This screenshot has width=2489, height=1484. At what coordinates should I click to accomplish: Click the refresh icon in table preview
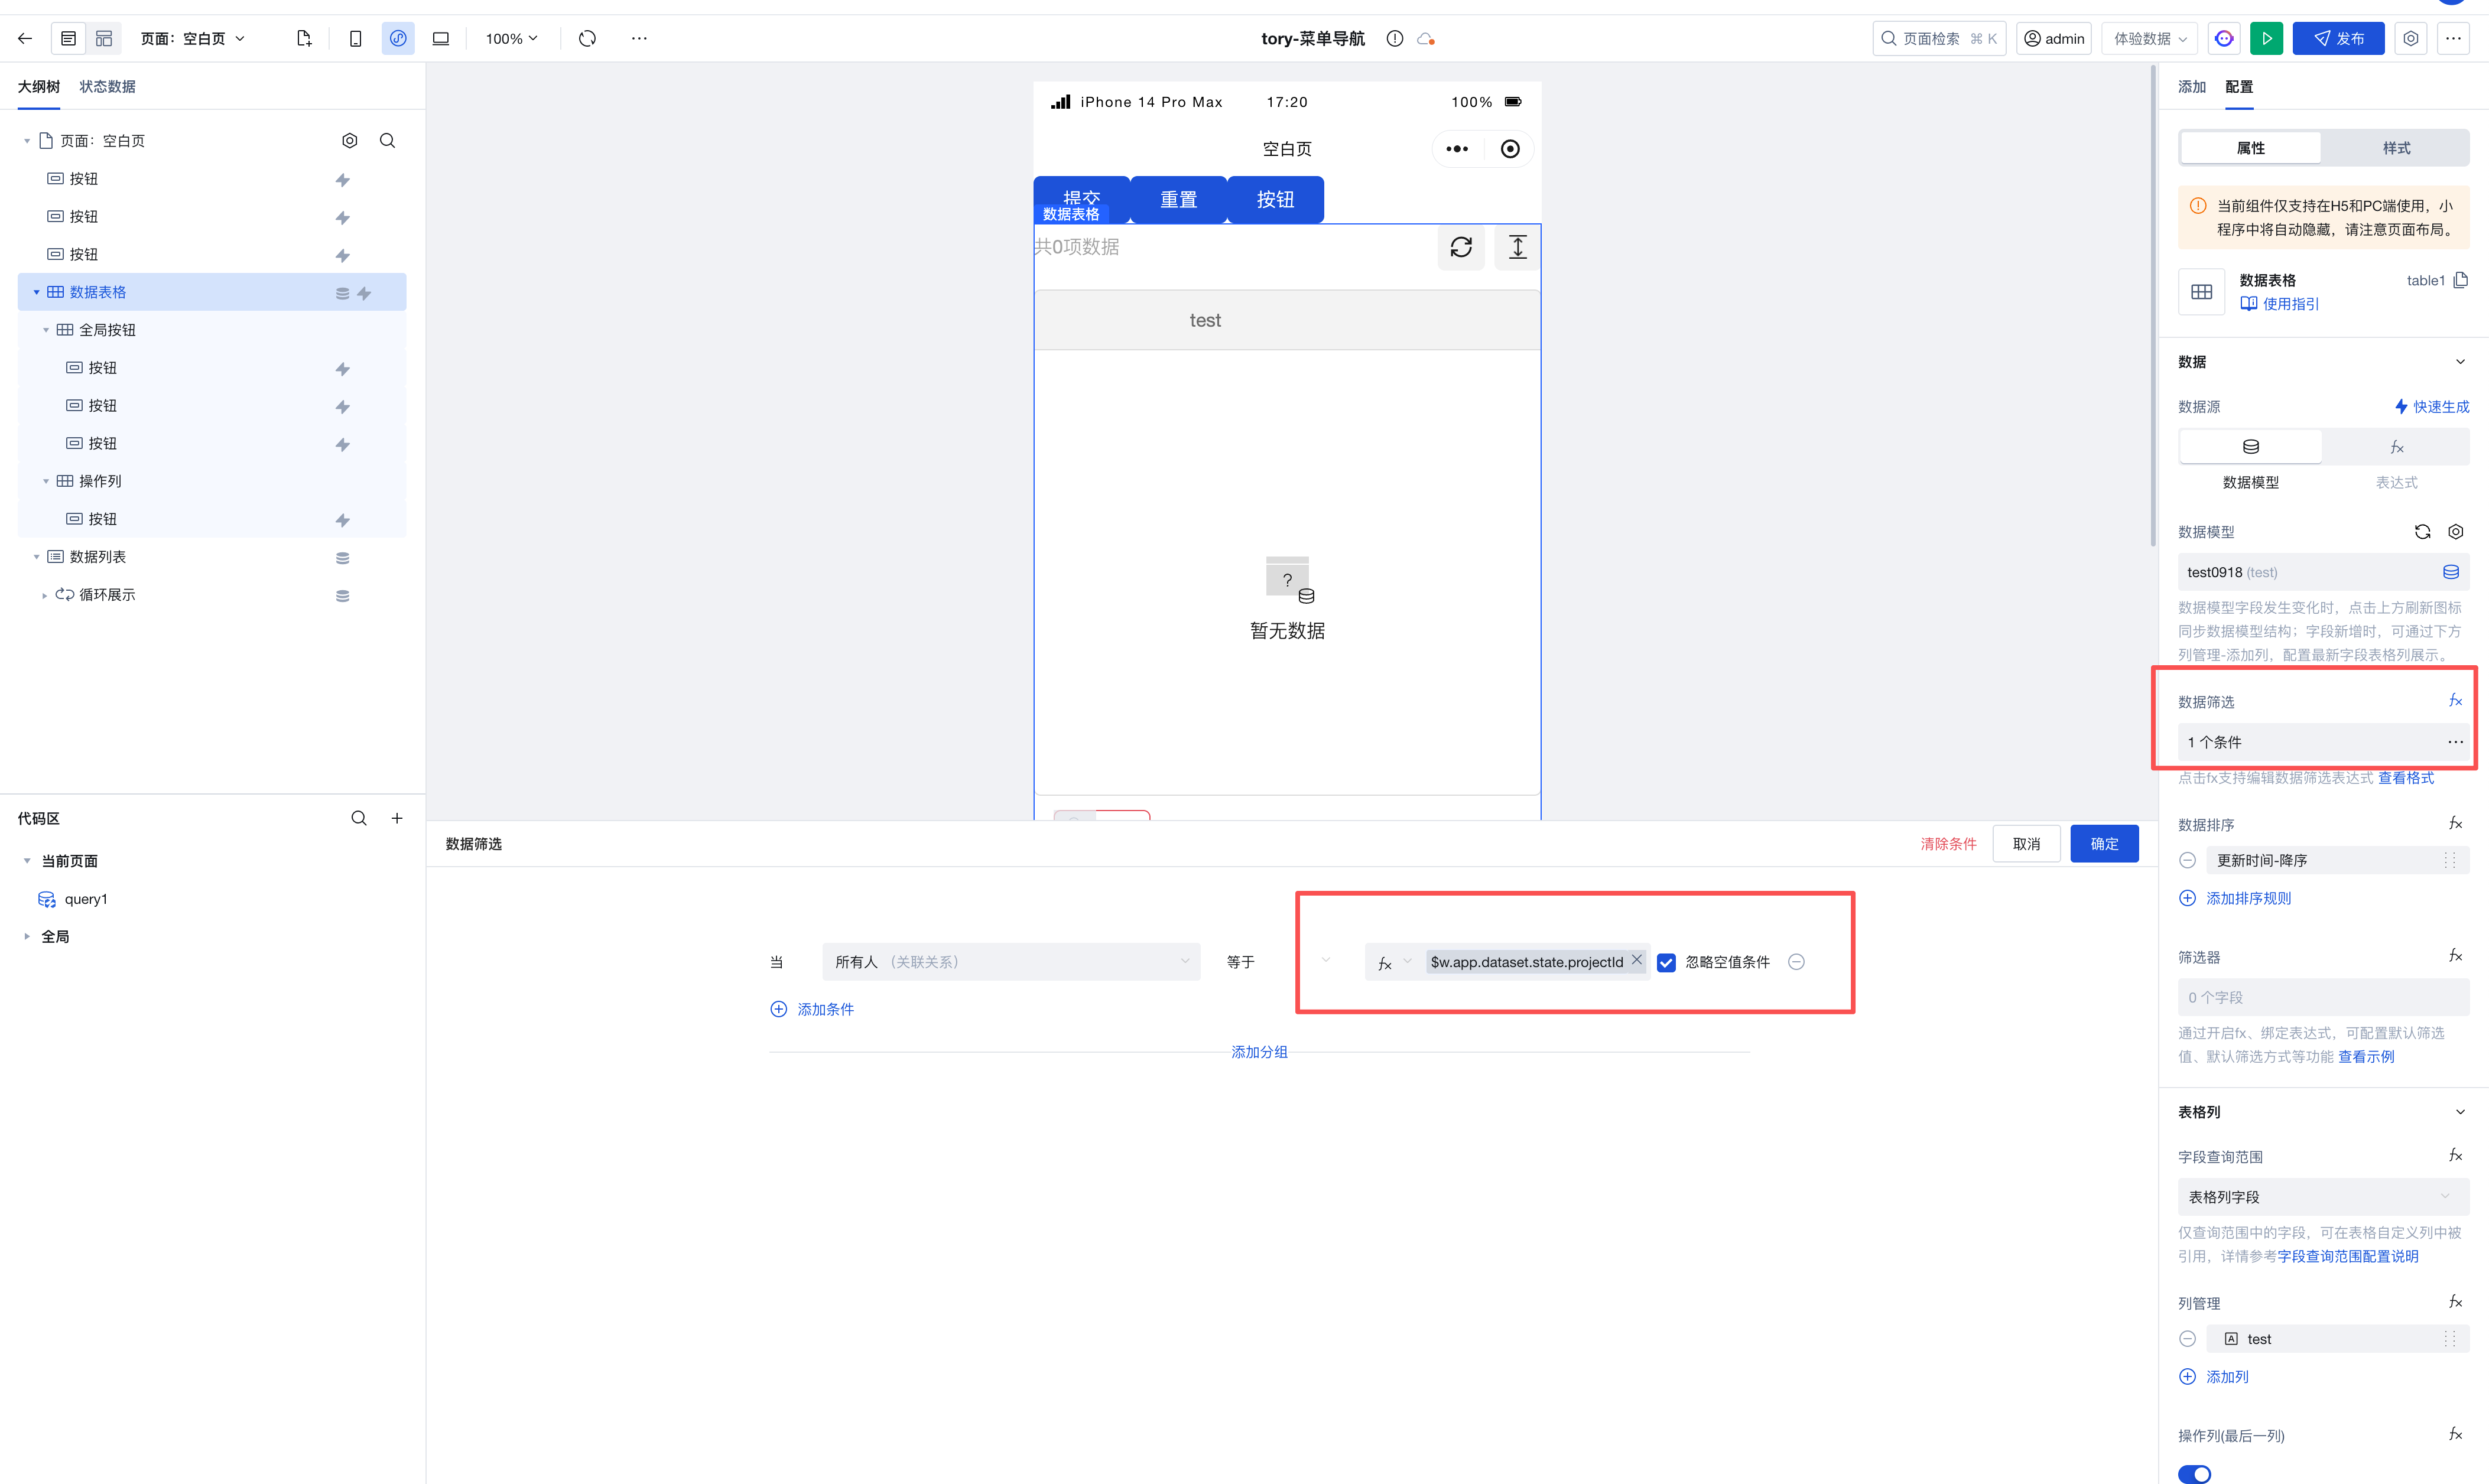1460,247
